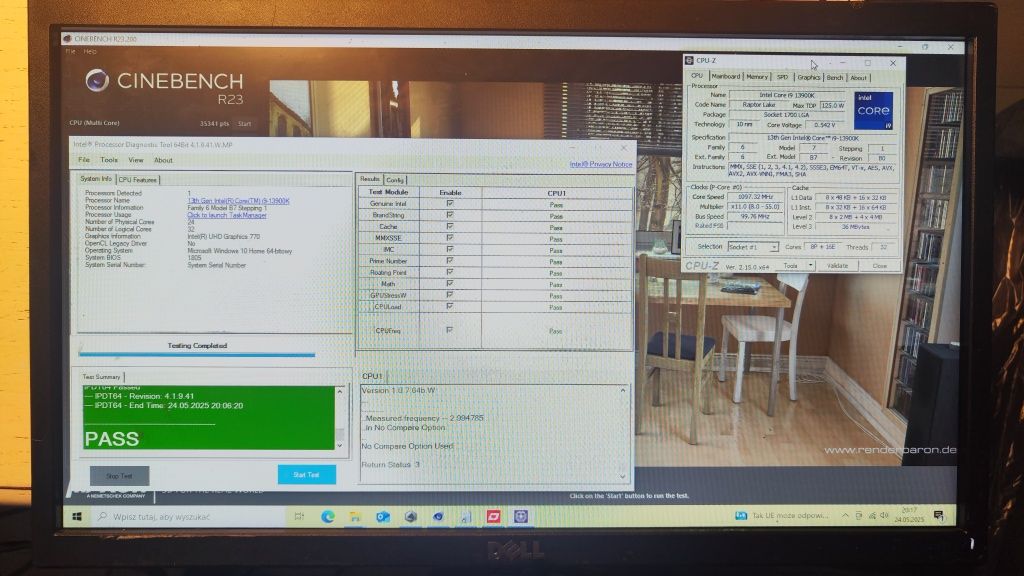The height and width of the screenshot is (576, 1024).
Task: Toggle the MMXSSE test checkbox
Action: (x=449, y=238)
